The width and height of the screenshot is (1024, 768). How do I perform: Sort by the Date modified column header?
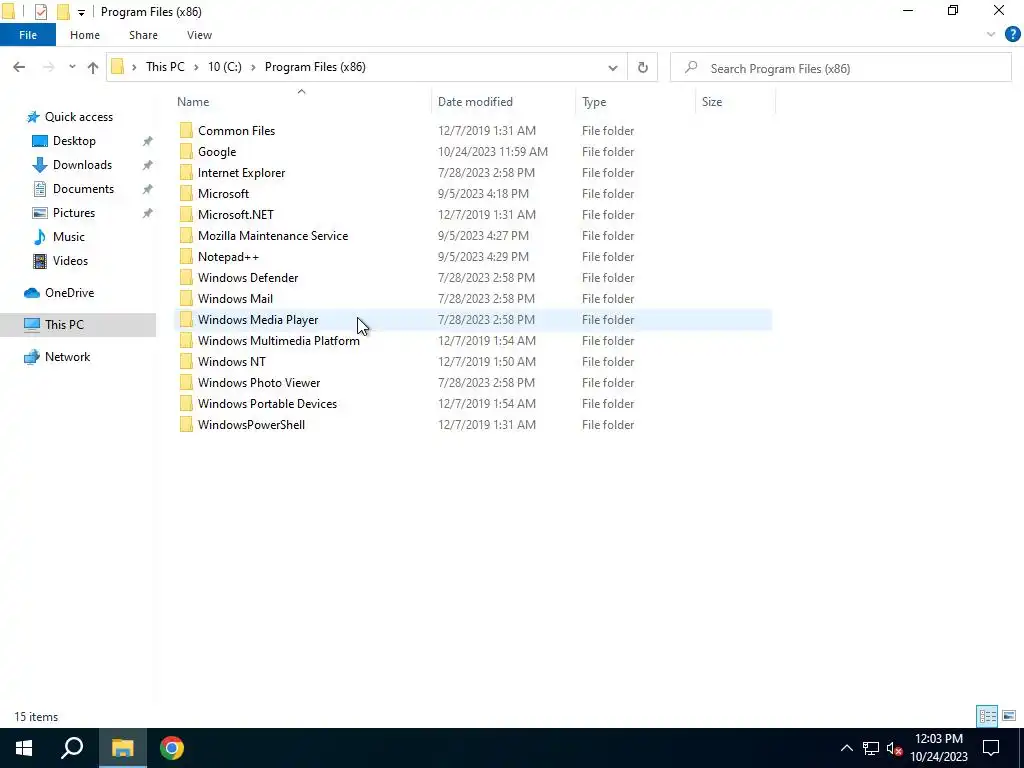[475, 102]
